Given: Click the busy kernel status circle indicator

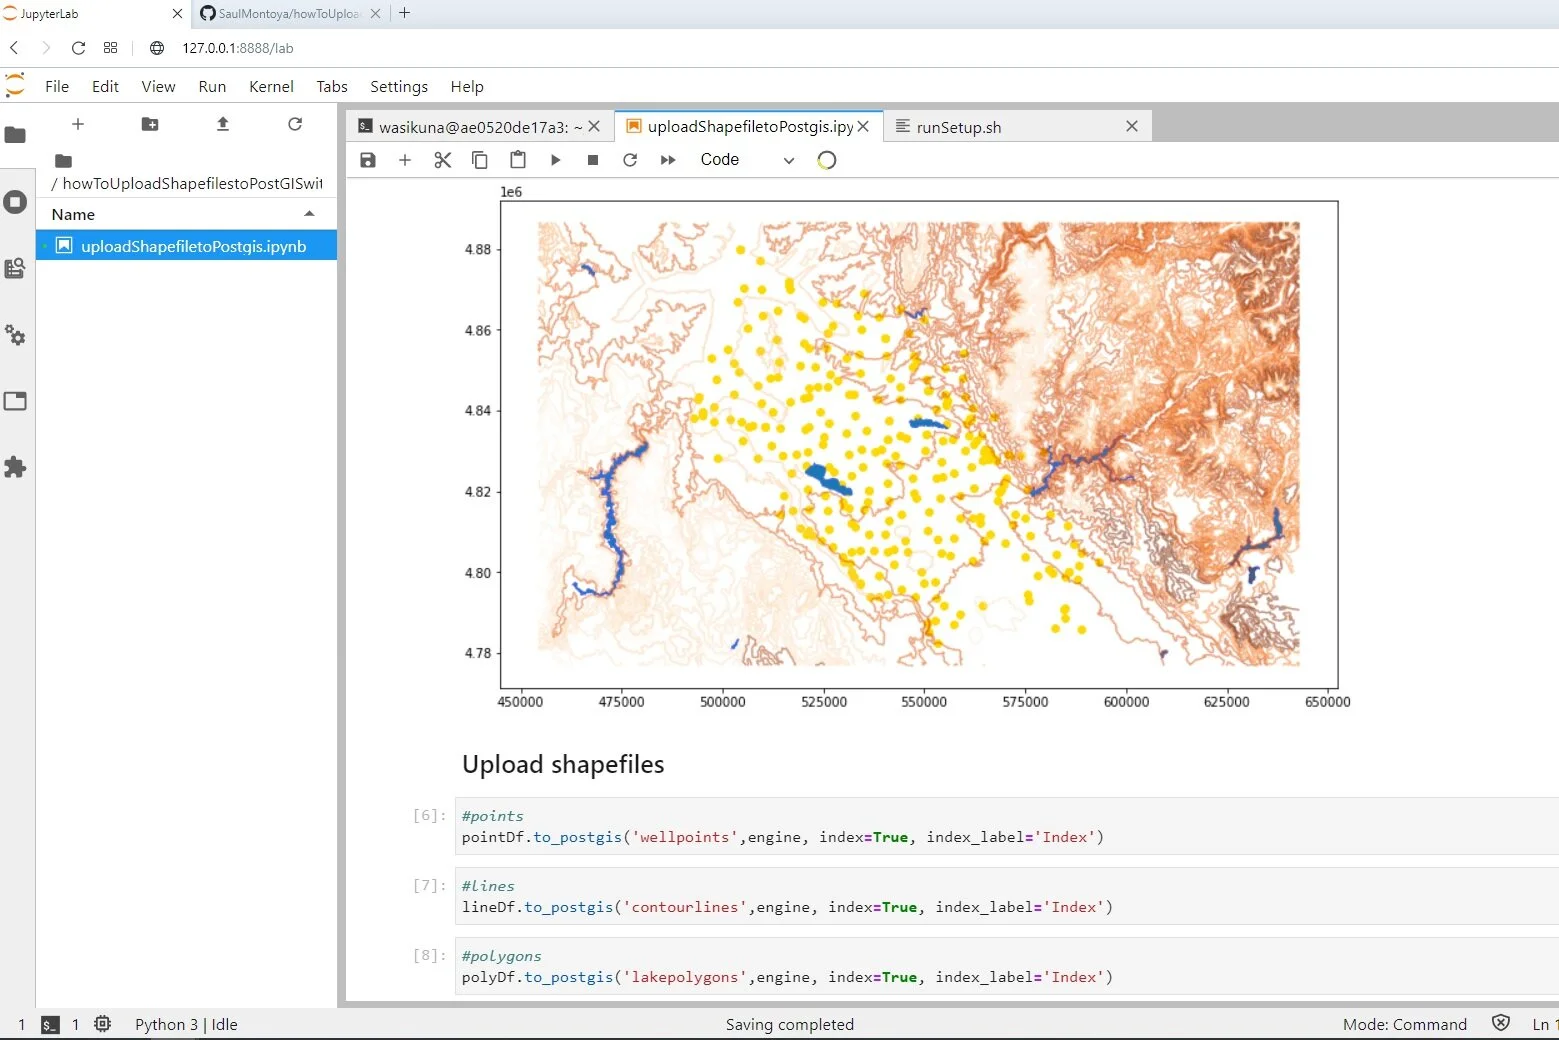Looking at the screenshot, I should tap(826, 160).
